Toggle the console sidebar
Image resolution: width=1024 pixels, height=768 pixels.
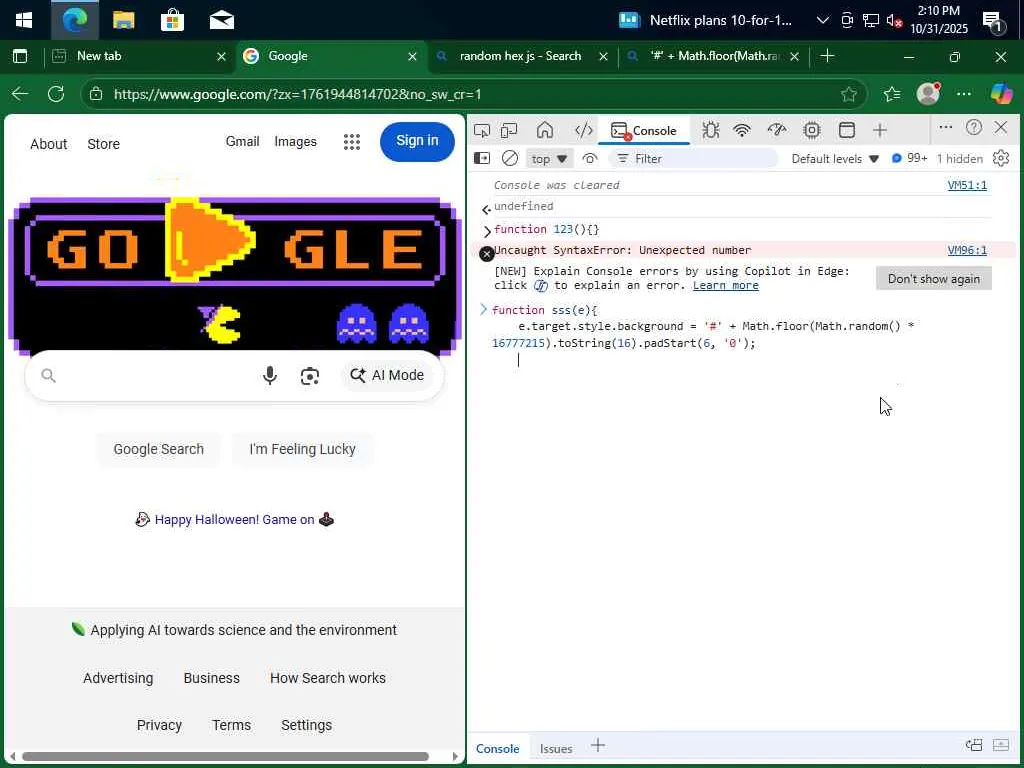(482, 158)
